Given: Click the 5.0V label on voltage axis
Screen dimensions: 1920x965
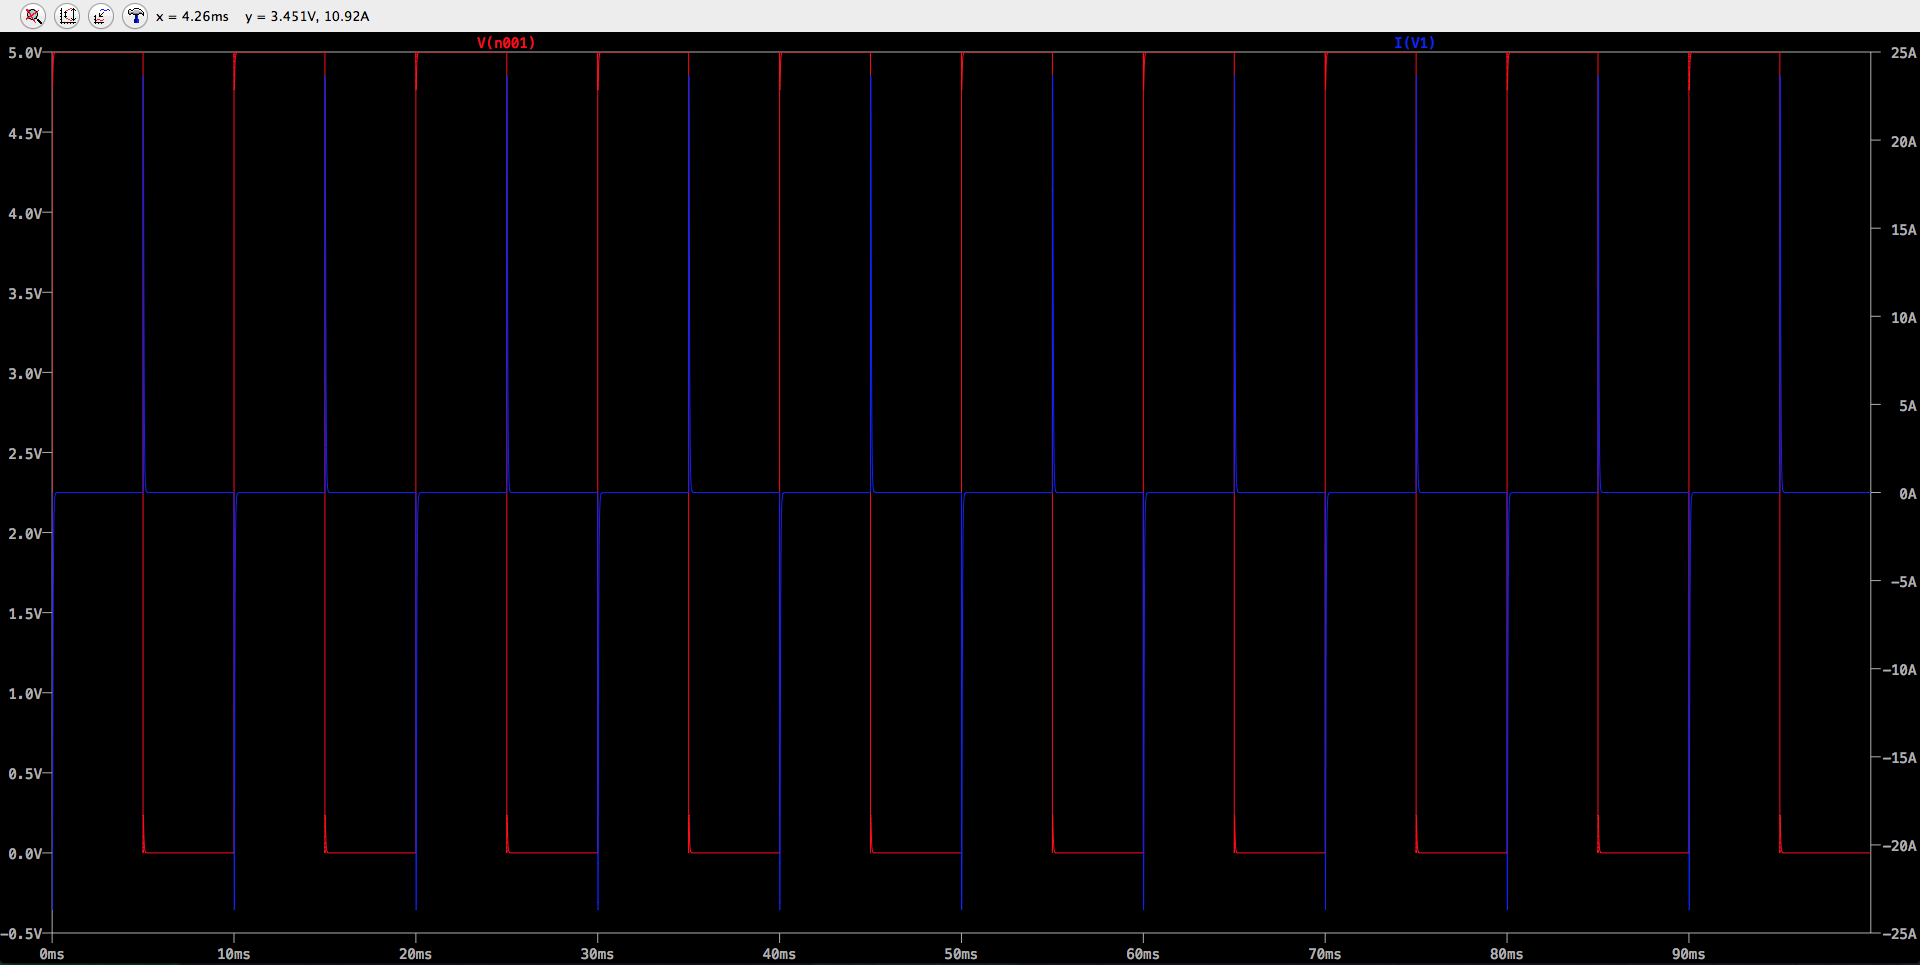Looking at the screenshot, I should [x=25, y=53].
